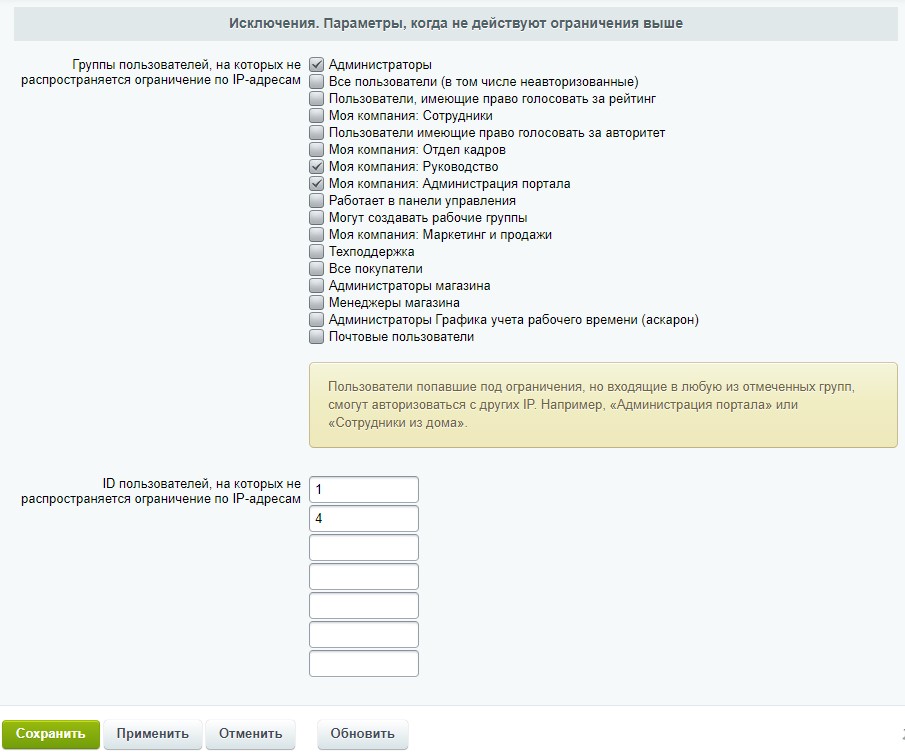Click the green Сохранить button

coord(50,733)
